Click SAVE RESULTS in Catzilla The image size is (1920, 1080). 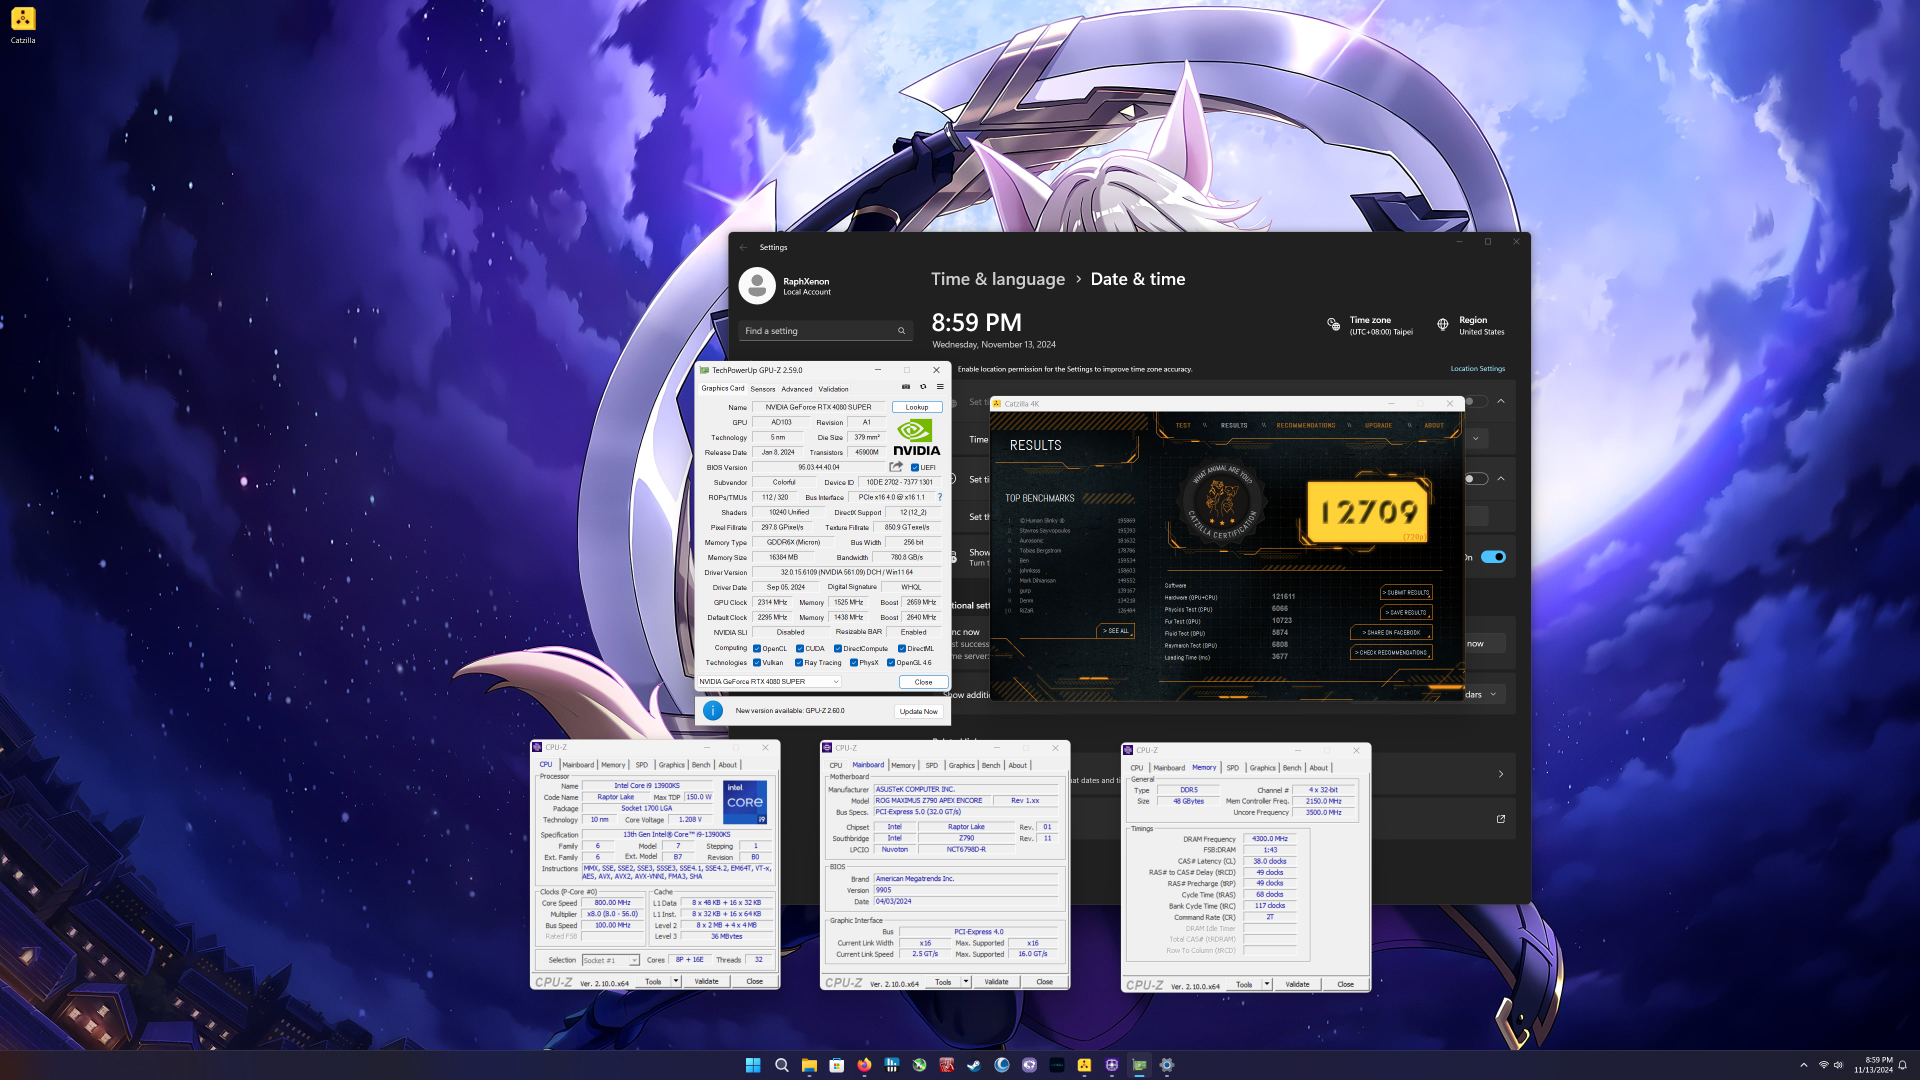click(1406, 612)
